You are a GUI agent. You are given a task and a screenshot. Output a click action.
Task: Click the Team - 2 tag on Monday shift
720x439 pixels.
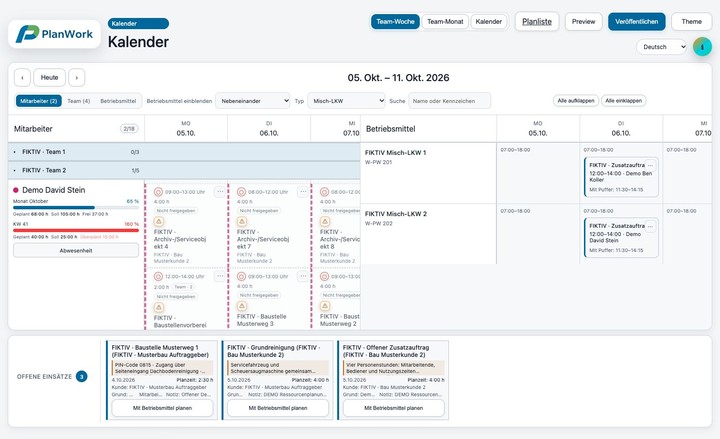(x=183, y=287)
